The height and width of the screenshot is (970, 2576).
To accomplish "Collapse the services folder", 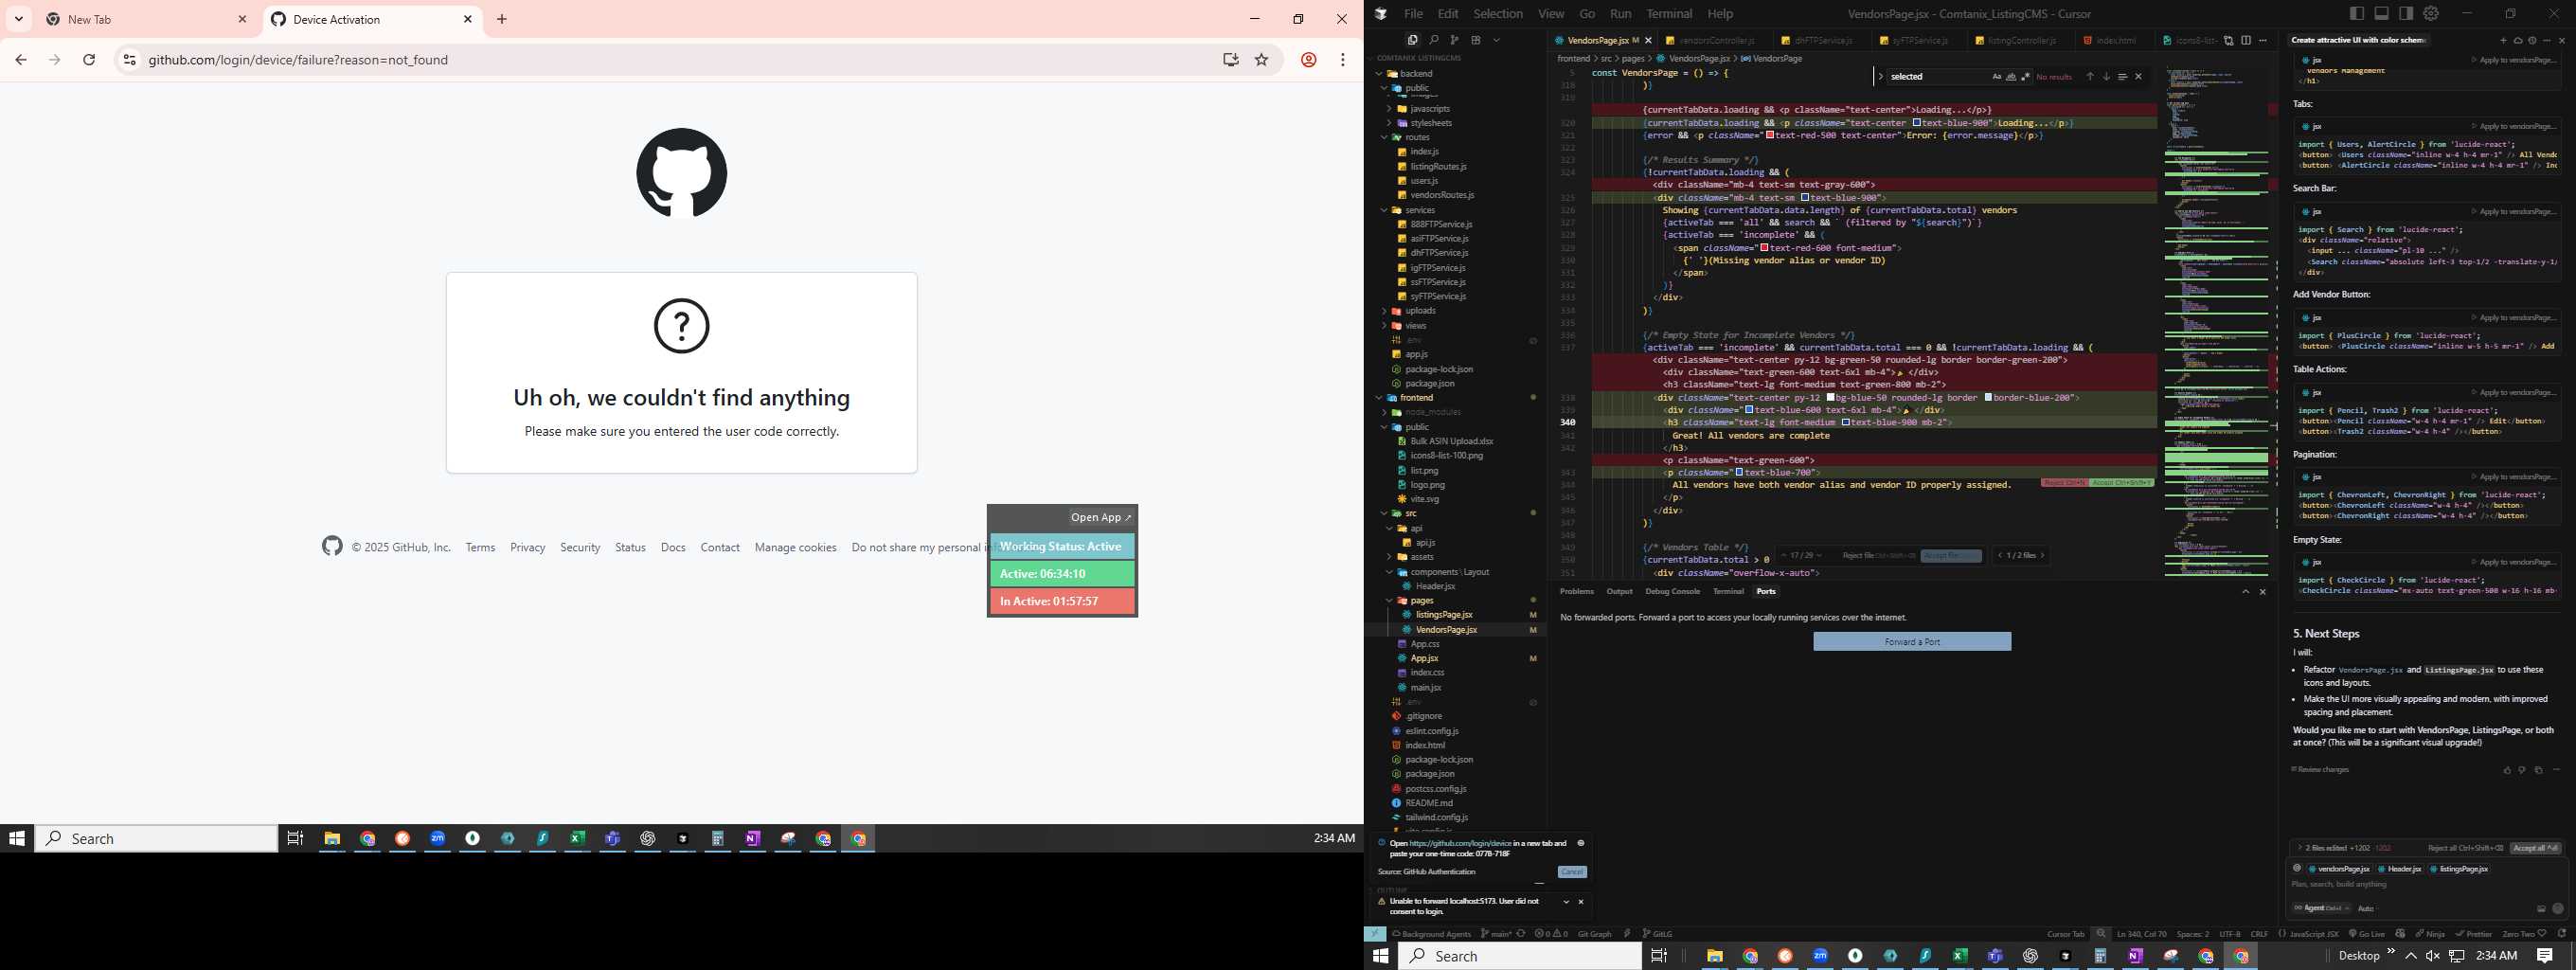I will coord(1385,210).
